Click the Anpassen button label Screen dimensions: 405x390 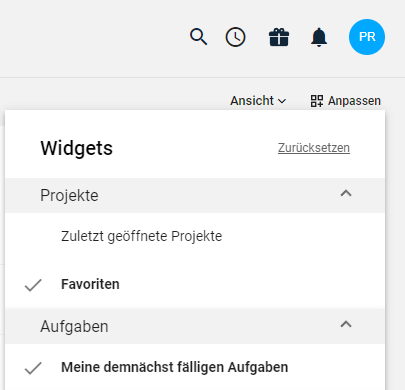(354, 101)
